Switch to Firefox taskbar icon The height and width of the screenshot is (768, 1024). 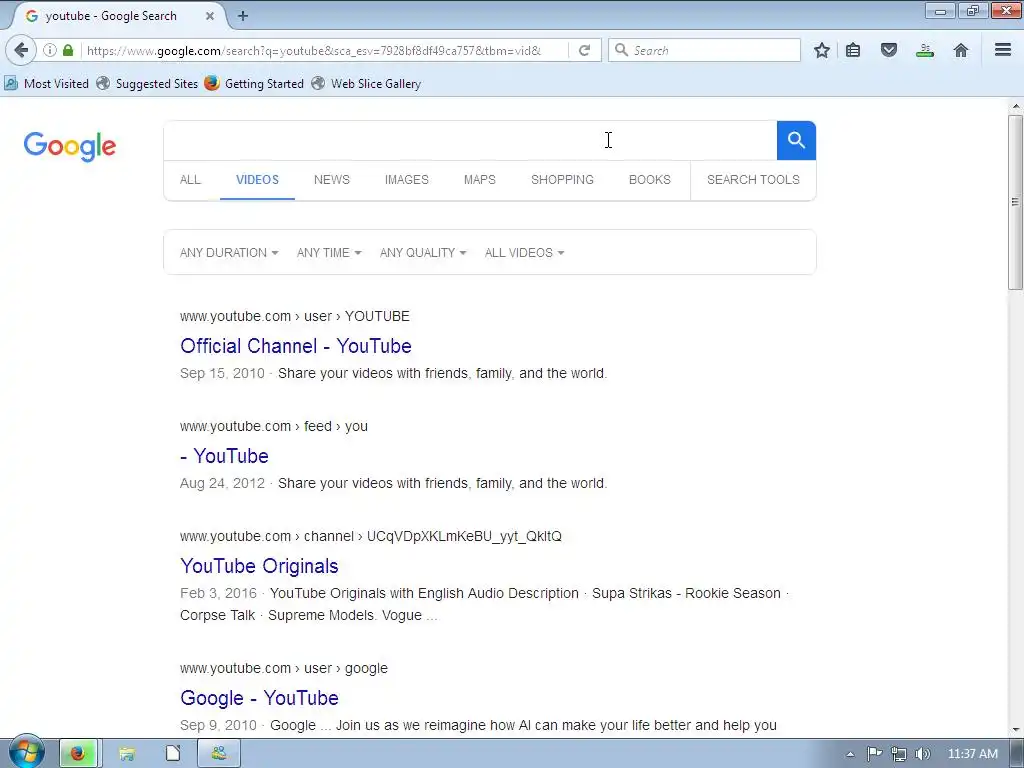click(x=78, y=754)
